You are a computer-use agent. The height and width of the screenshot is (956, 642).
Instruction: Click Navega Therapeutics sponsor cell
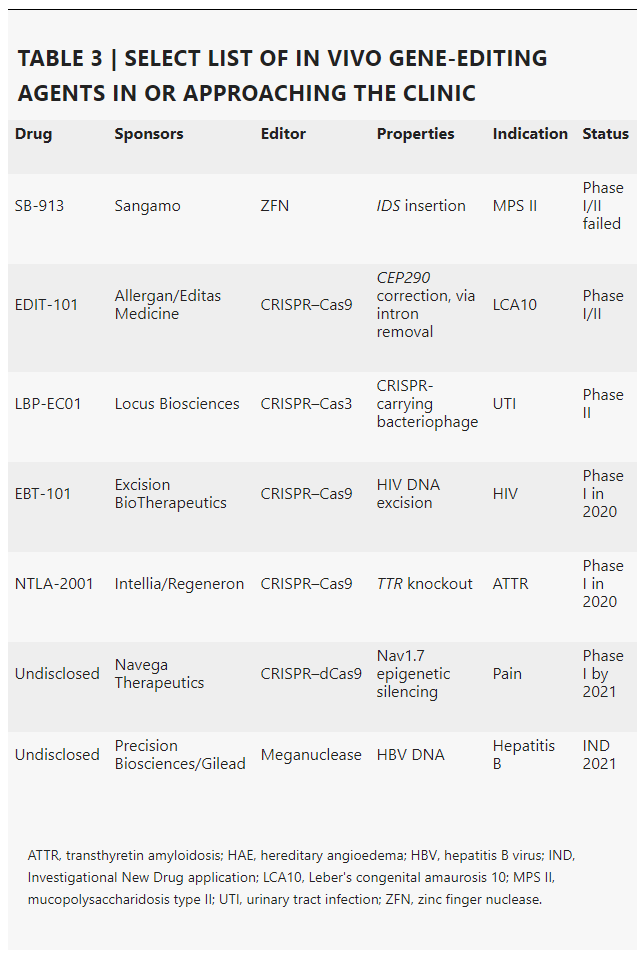(x=159, y=674)
